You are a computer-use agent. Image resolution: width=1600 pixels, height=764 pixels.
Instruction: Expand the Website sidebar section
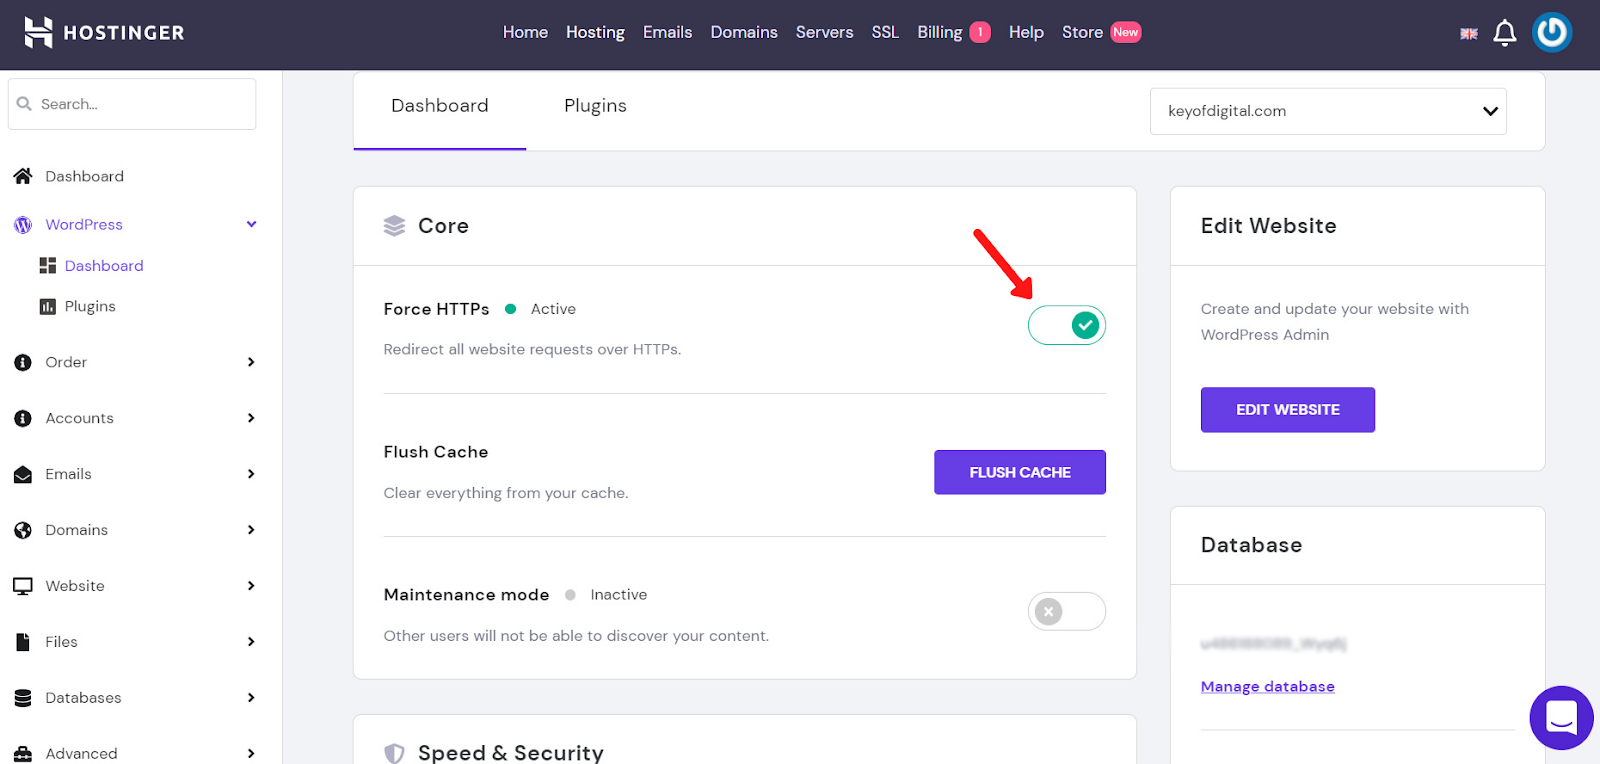[x=251, y=586]
